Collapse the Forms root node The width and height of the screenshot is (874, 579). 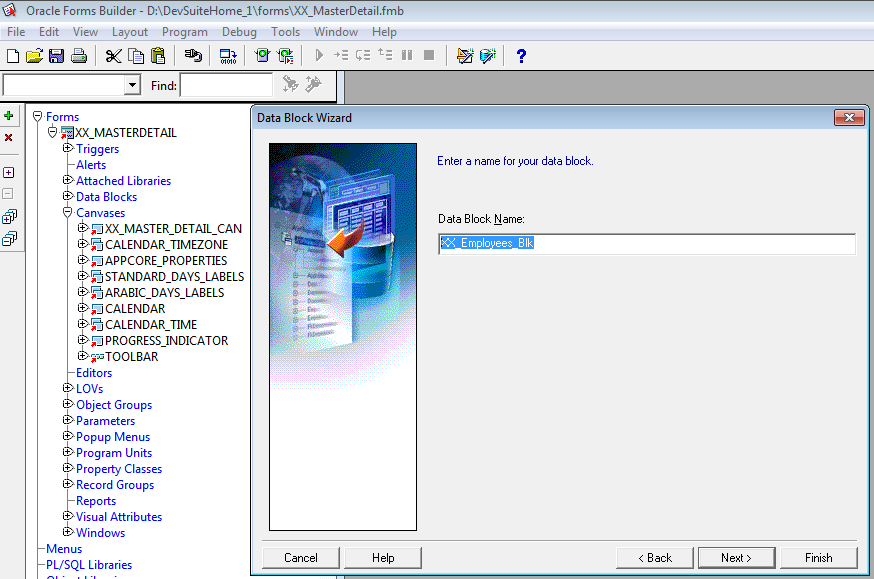point(37,116)
